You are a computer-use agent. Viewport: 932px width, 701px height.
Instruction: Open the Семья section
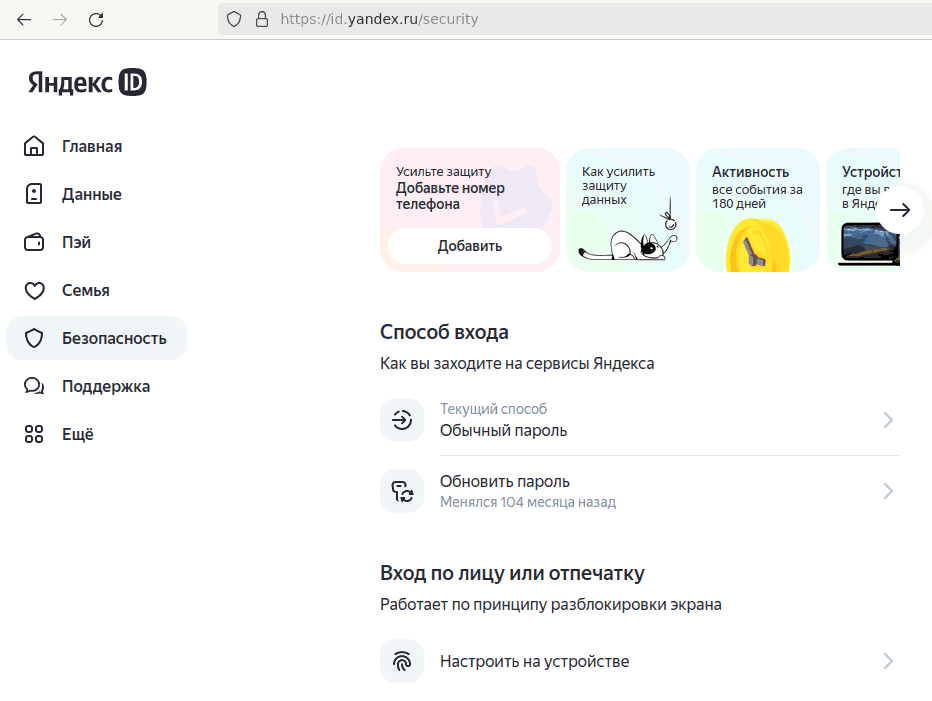pos(86,290)
